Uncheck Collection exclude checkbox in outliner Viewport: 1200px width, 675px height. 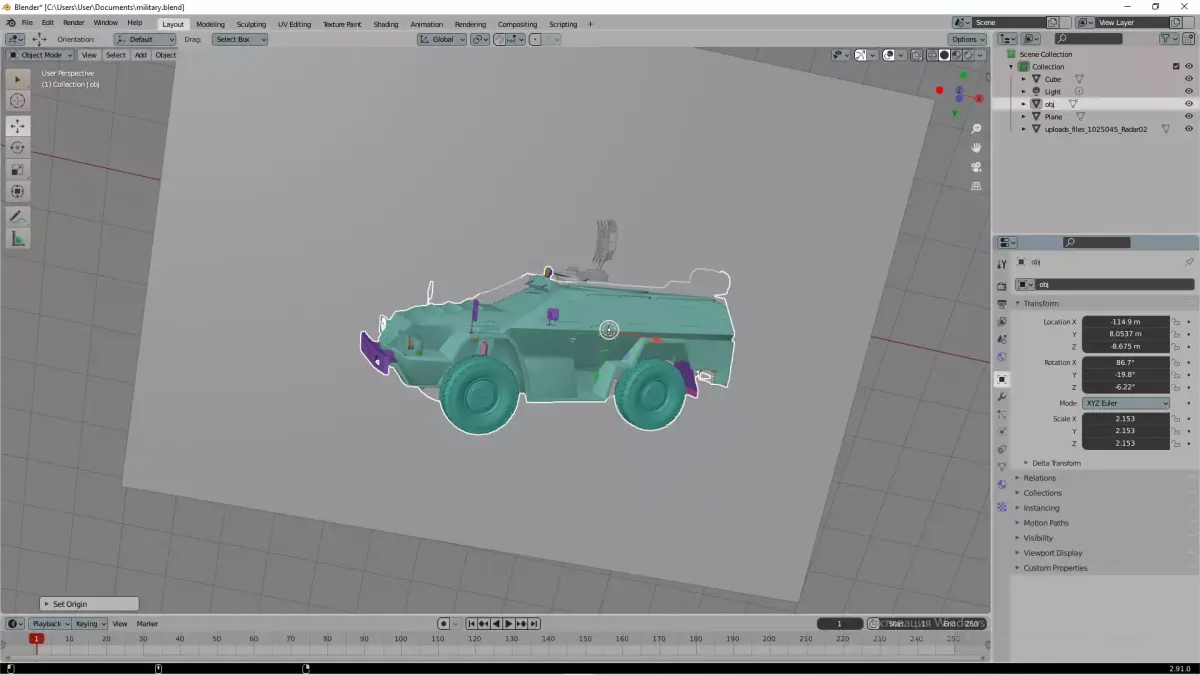click(x=1176, y=67)
